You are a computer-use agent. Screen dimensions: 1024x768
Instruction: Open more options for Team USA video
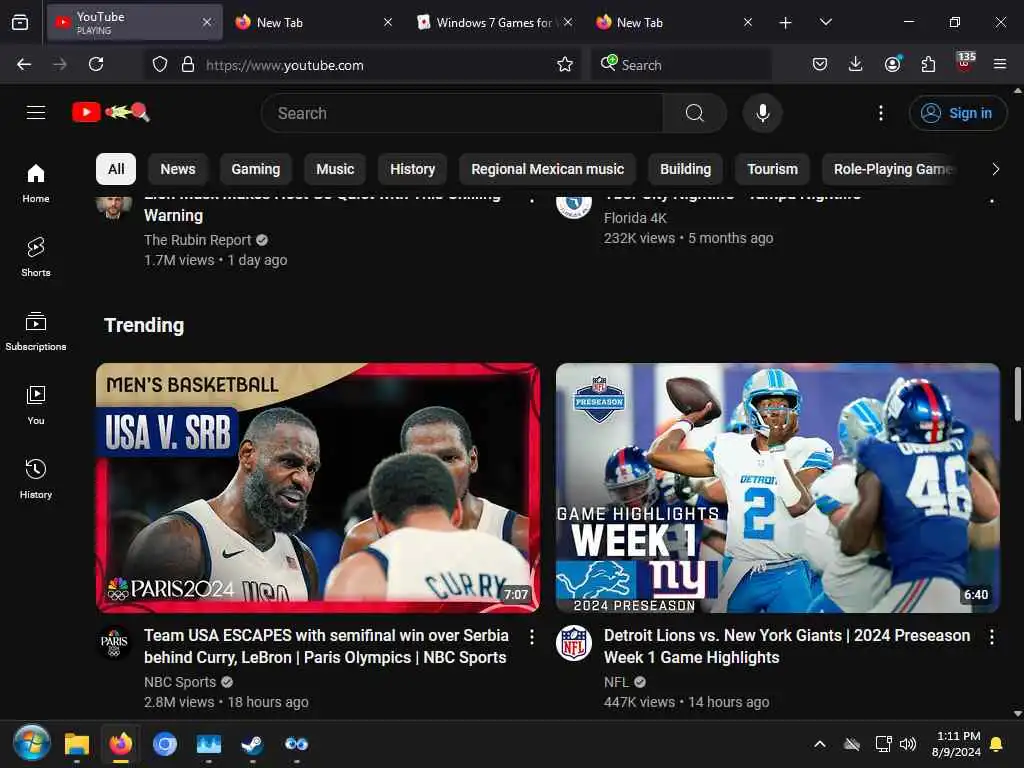(x=532, y=637)
